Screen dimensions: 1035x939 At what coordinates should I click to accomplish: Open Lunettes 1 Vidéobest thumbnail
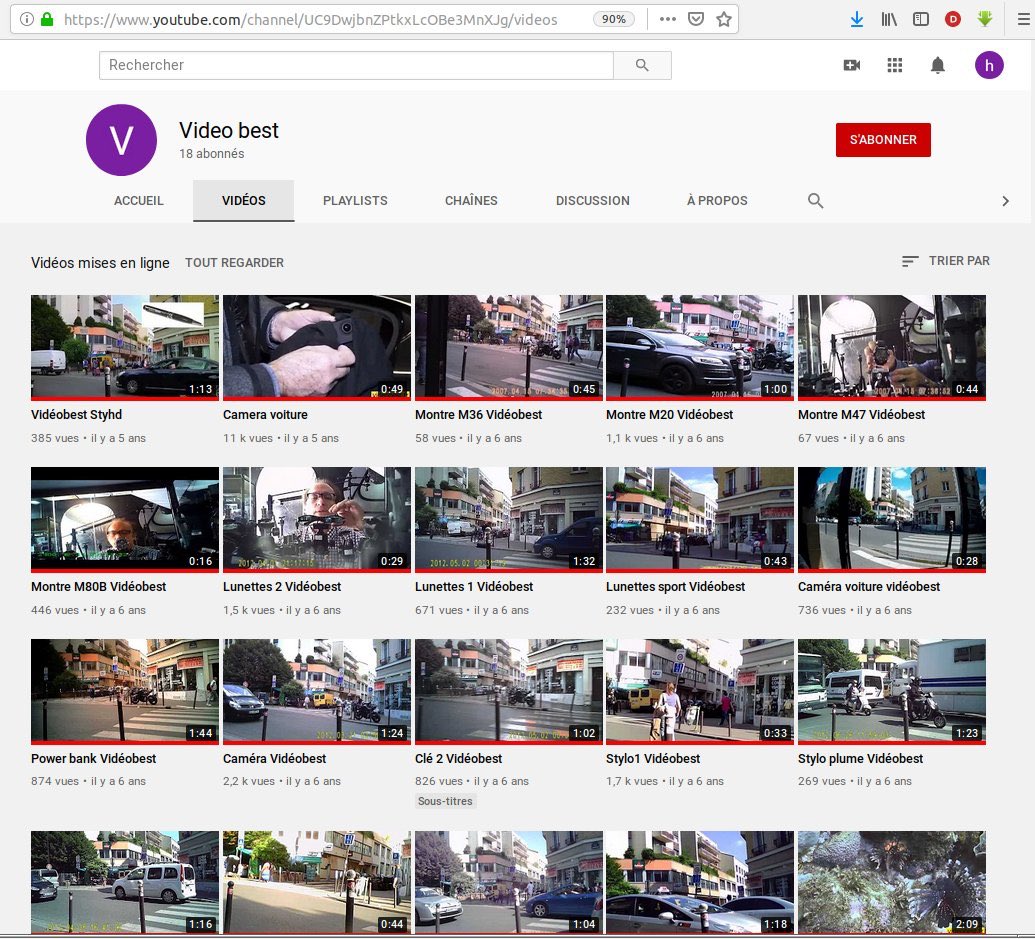pyautogui.click(x=508, y=519)
